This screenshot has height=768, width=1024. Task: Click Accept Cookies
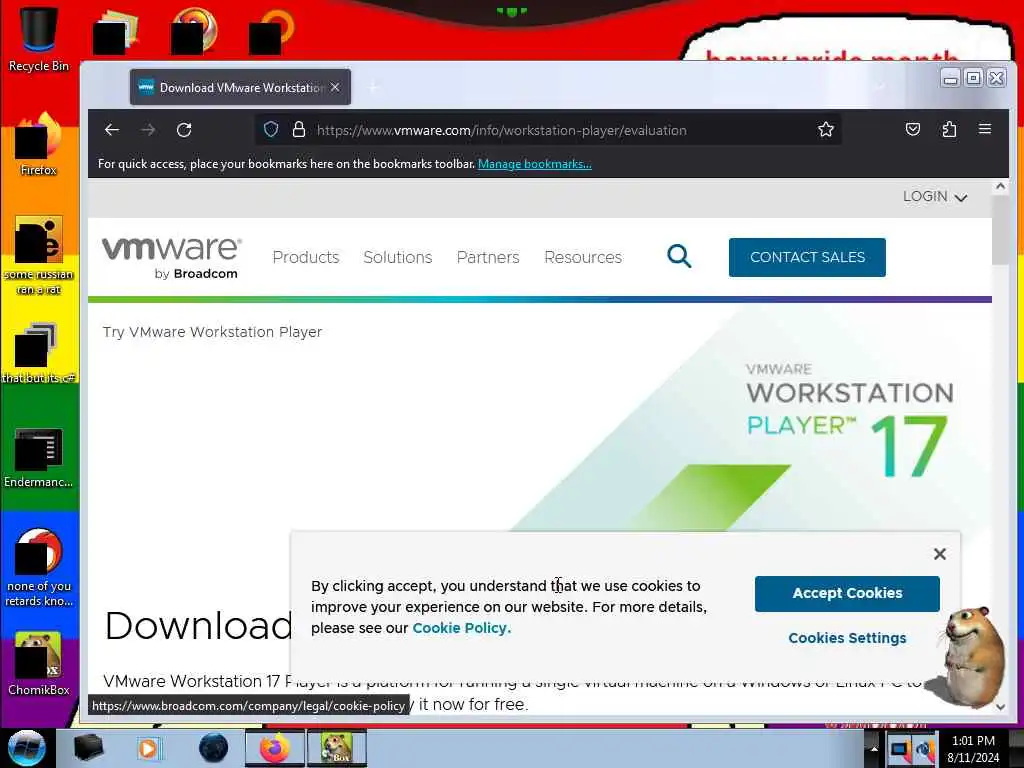coord(847,593)
